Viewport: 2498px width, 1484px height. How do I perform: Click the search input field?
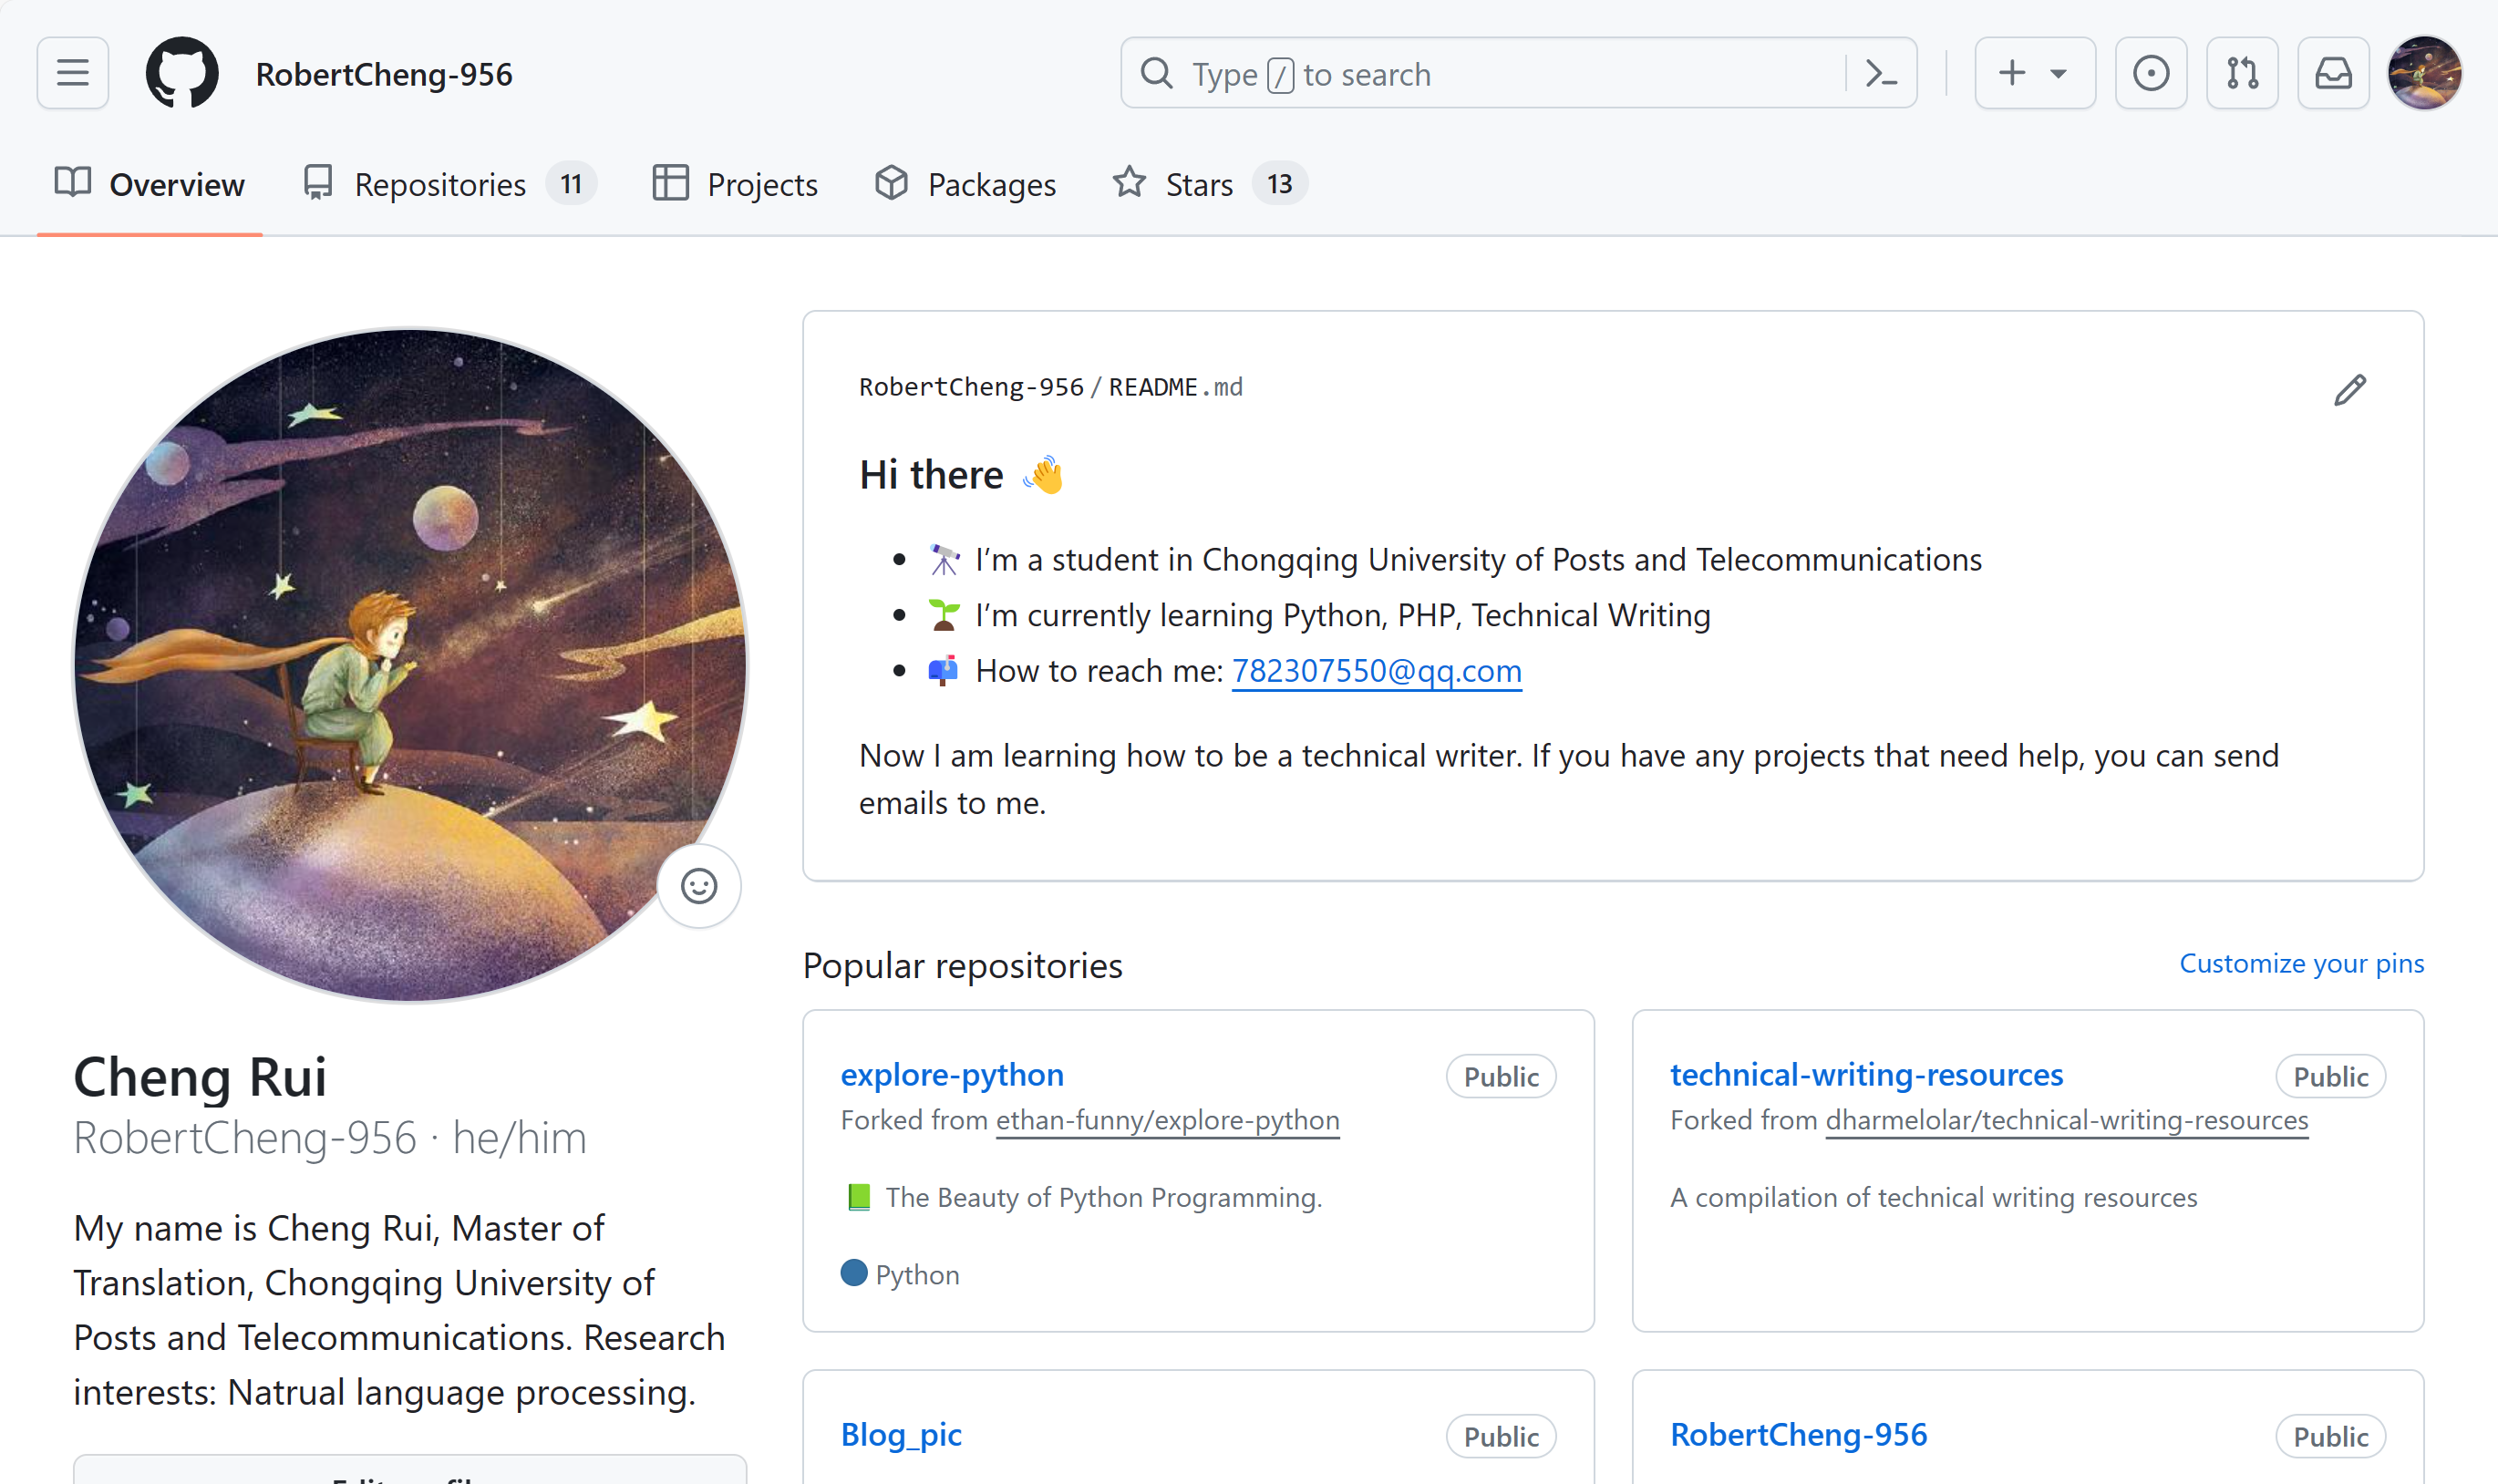pos(1500,73)
